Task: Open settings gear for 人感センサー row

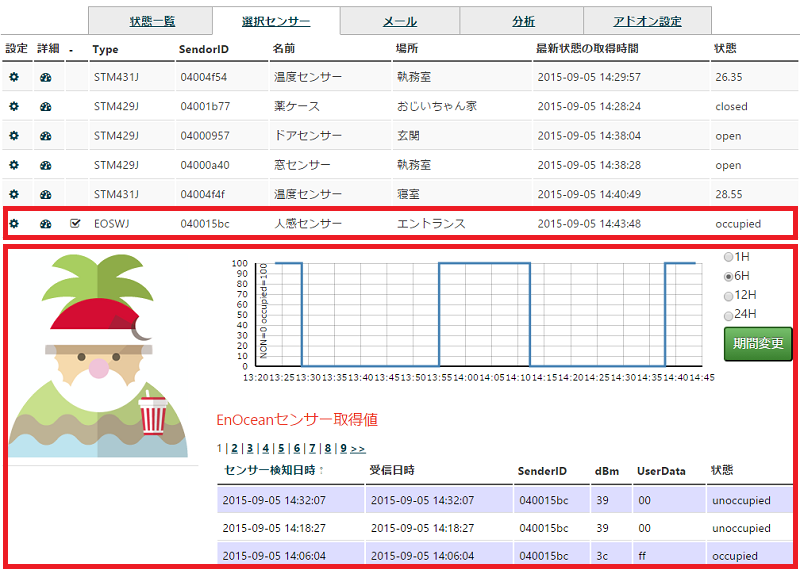Action: [x=14, y=224]
